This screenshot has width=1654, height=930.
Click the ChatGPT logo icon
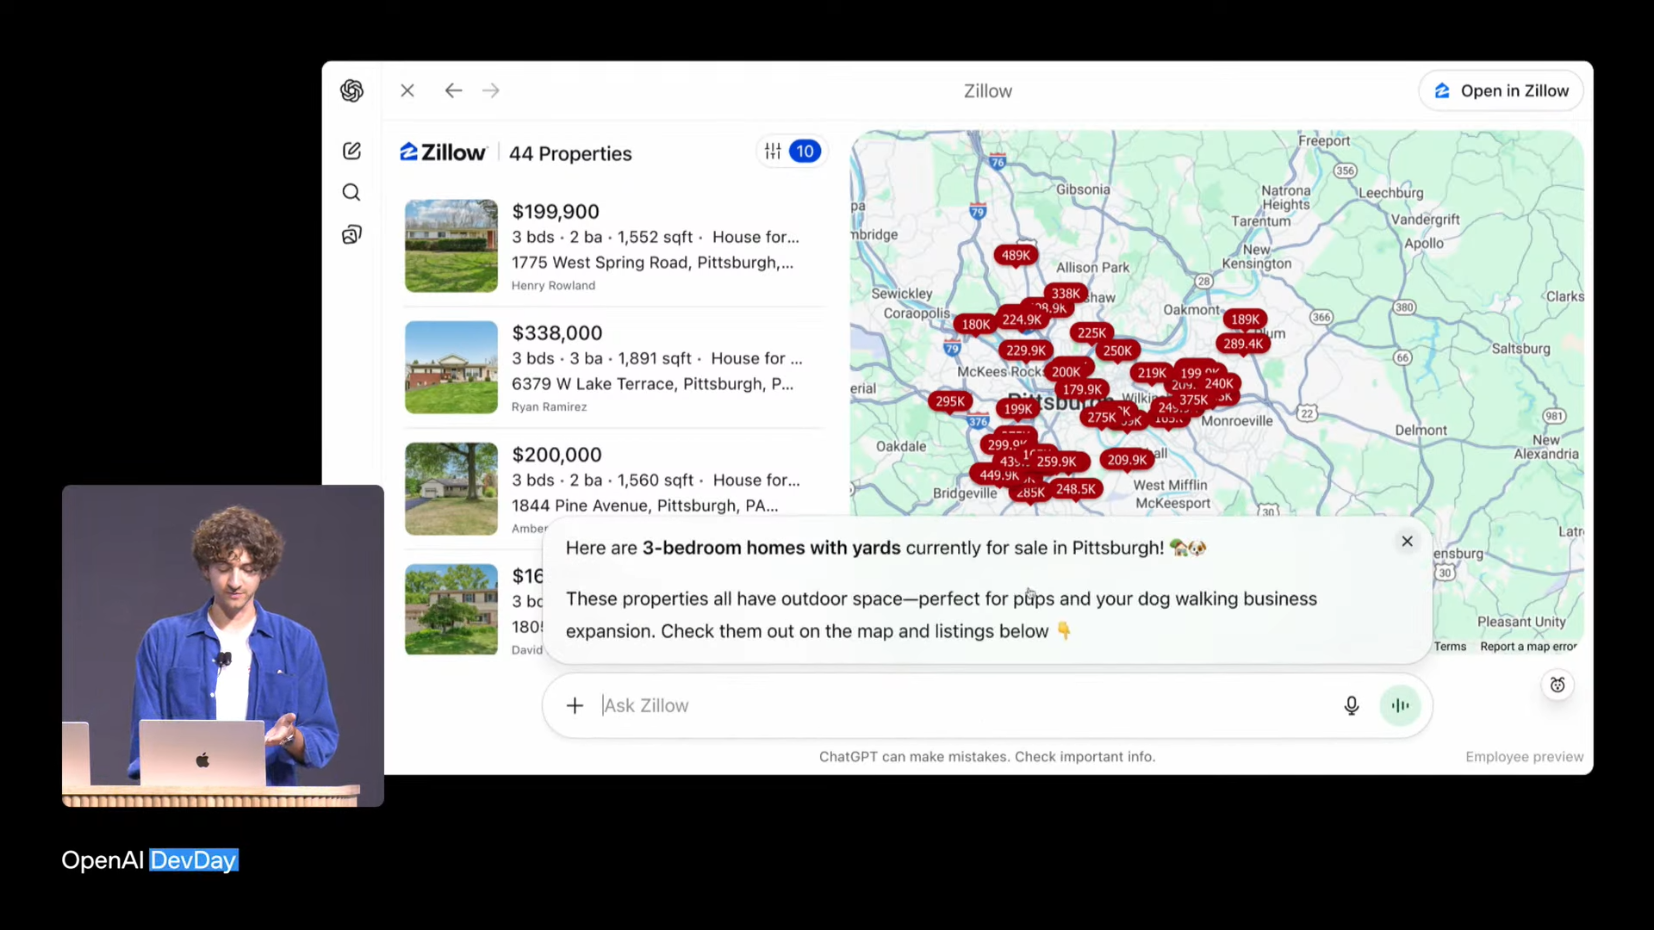352,91
